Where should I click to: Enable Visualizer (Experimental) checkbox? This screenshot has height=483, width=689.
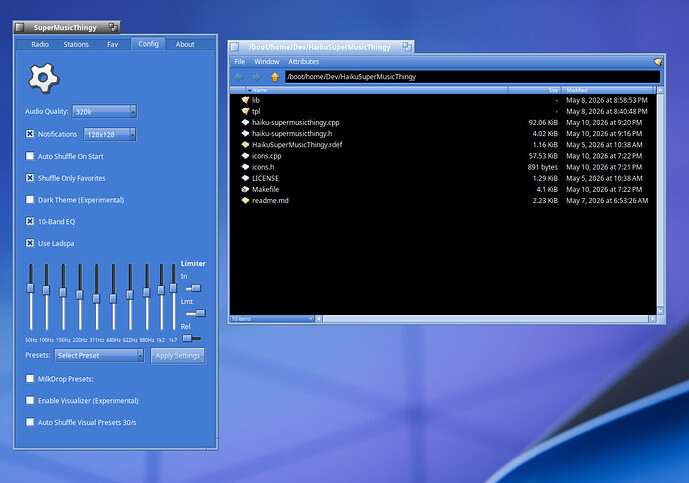(x=30, y=400)
